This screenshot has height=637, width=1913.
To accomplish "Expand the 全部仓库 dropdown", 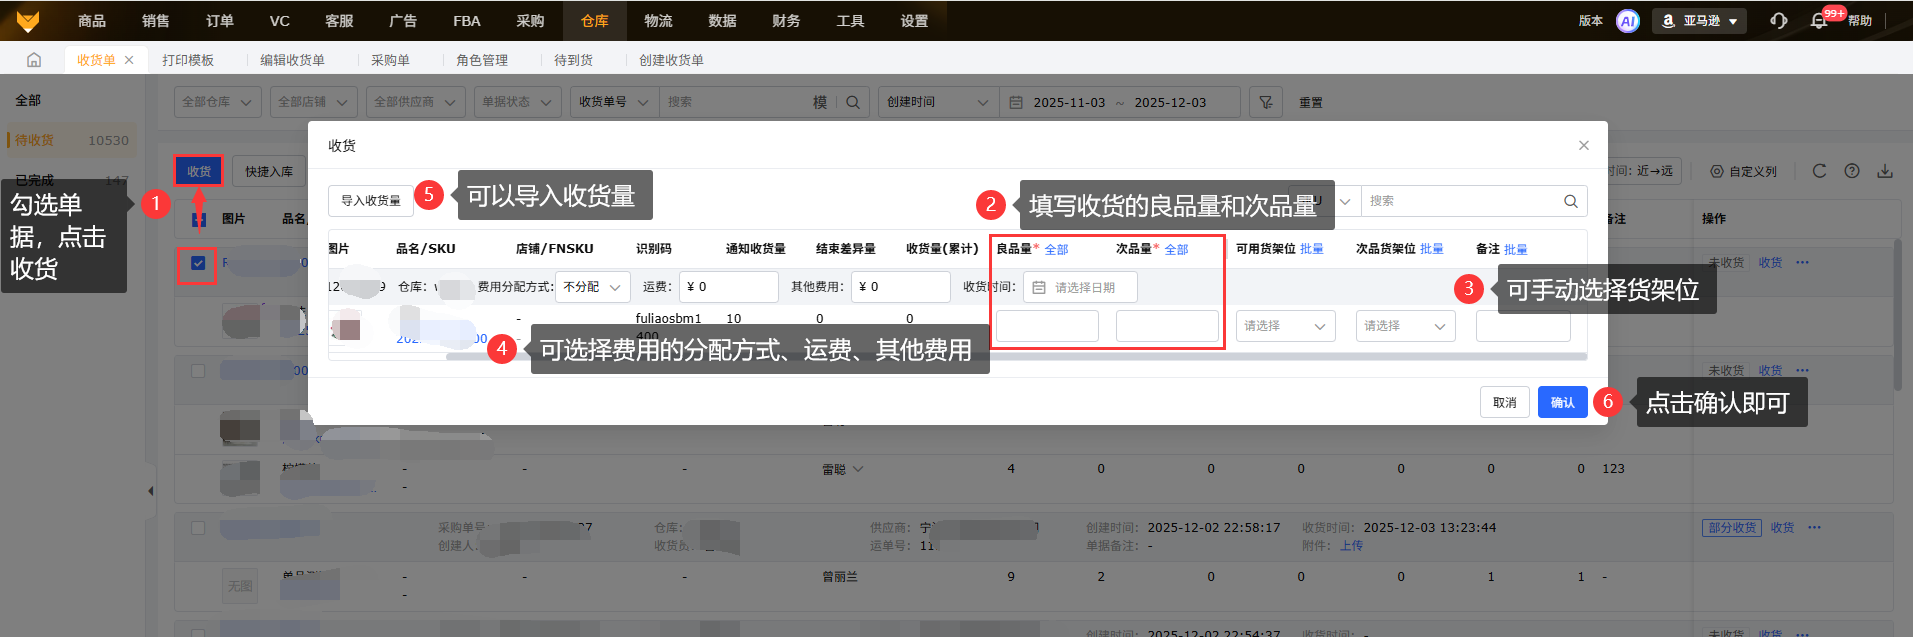I will pyautogui.click(x=218, y=102).
